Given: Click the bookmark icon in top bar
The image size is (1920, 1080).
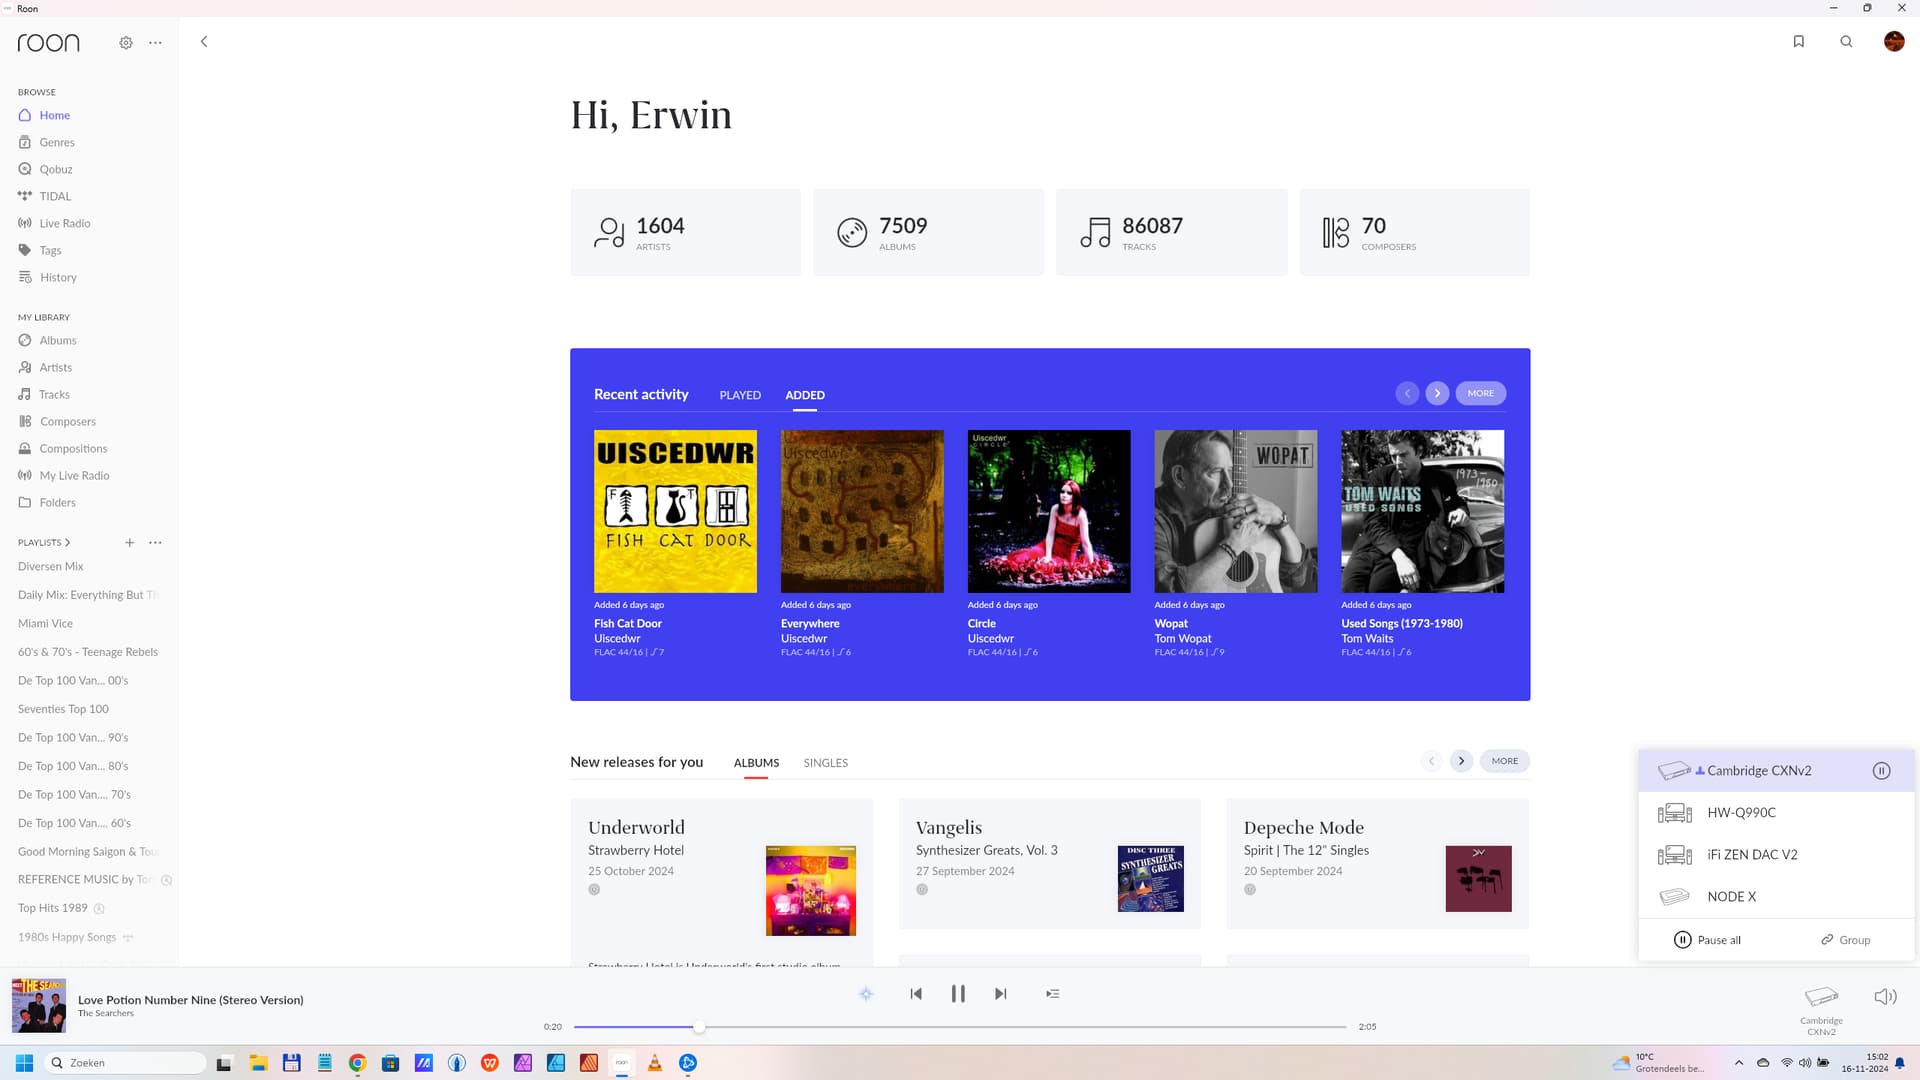Looking at the screenshot, I should 1798,42.
